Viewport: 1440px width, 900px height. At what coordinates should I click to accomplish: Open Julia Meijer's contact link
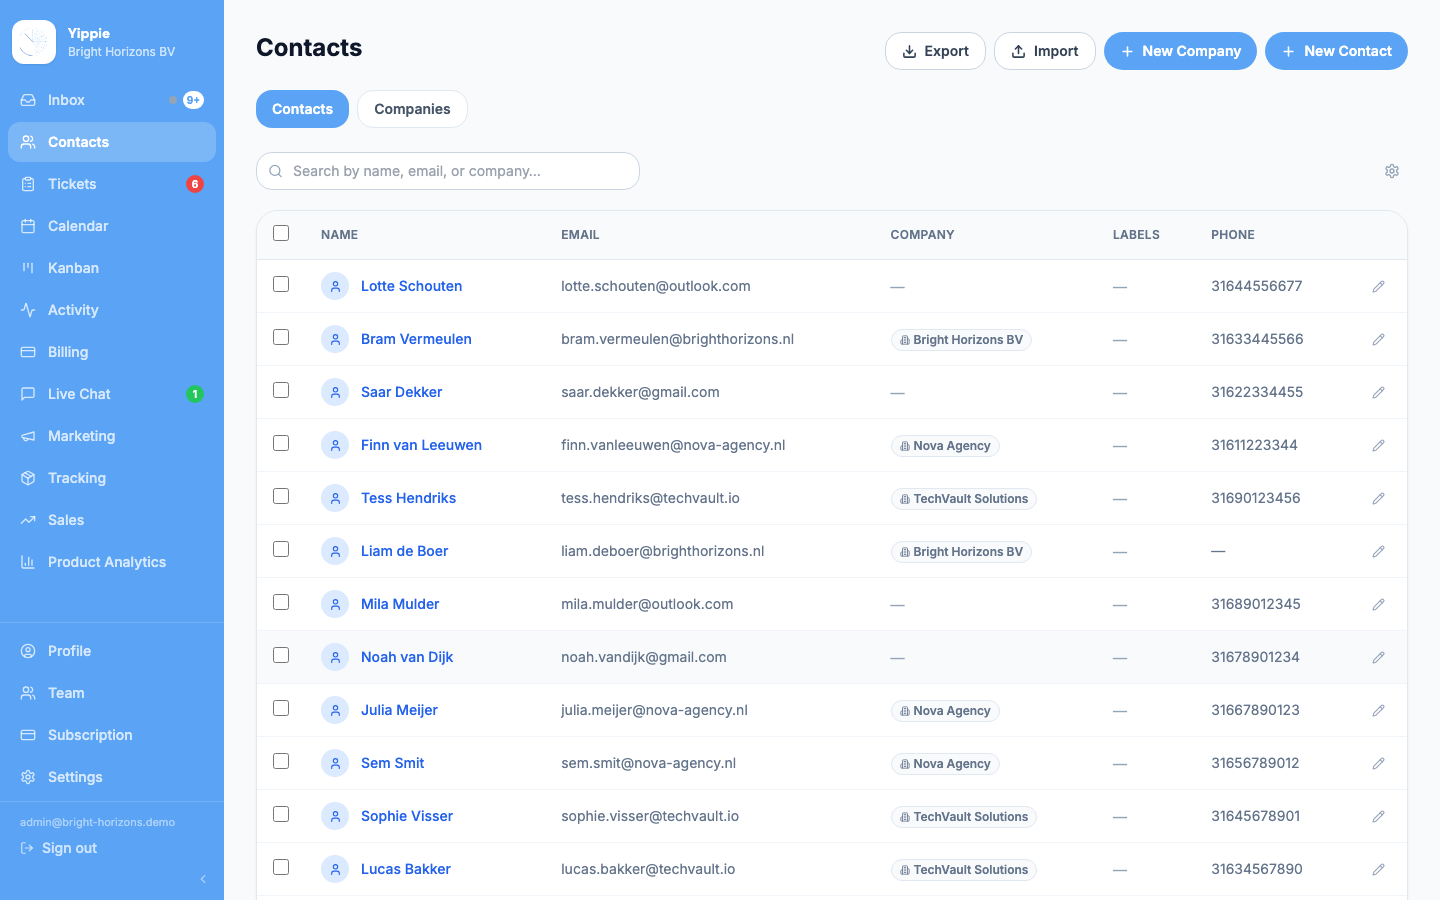pos(399,710)
